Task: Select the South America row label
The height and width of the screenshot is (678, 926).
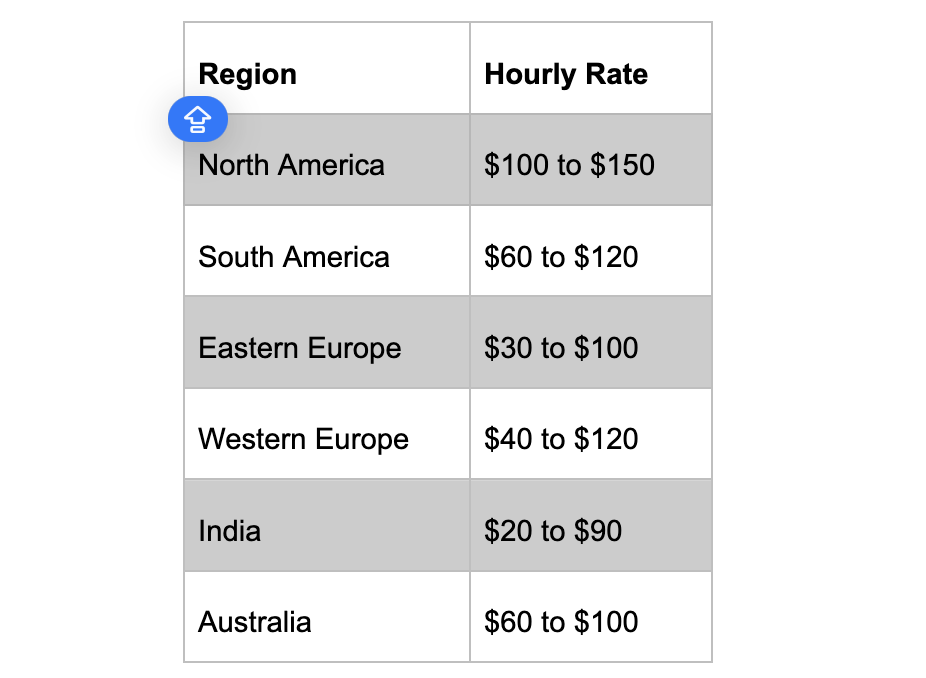Action: (294, 257)
